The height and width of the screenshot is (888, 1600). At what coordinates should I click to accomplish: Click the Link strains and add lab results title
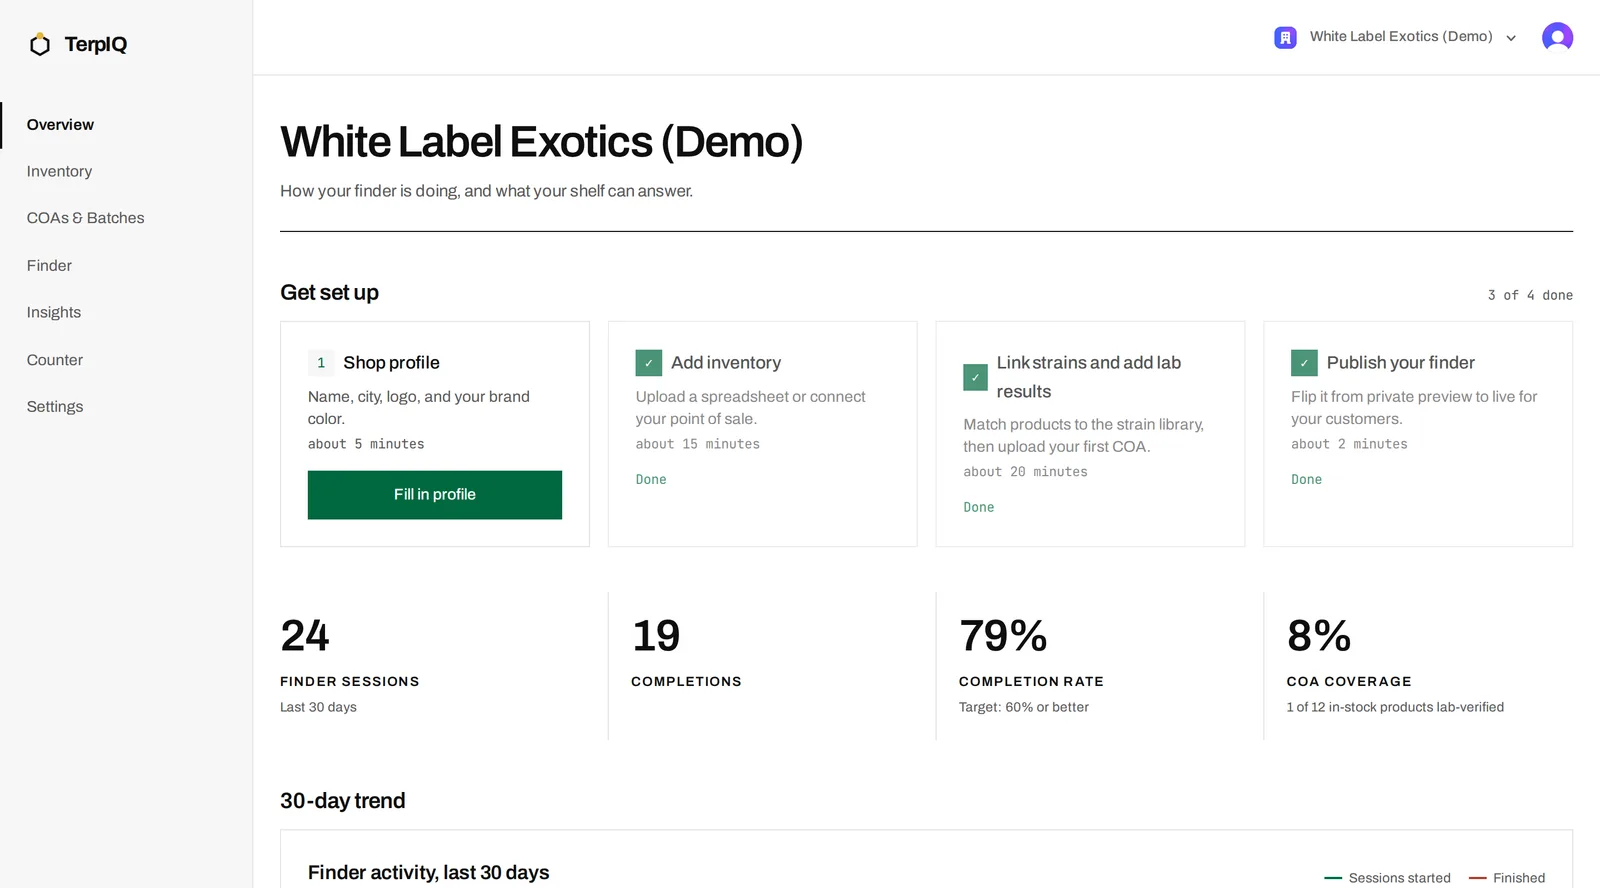(x=1089, y=377)
